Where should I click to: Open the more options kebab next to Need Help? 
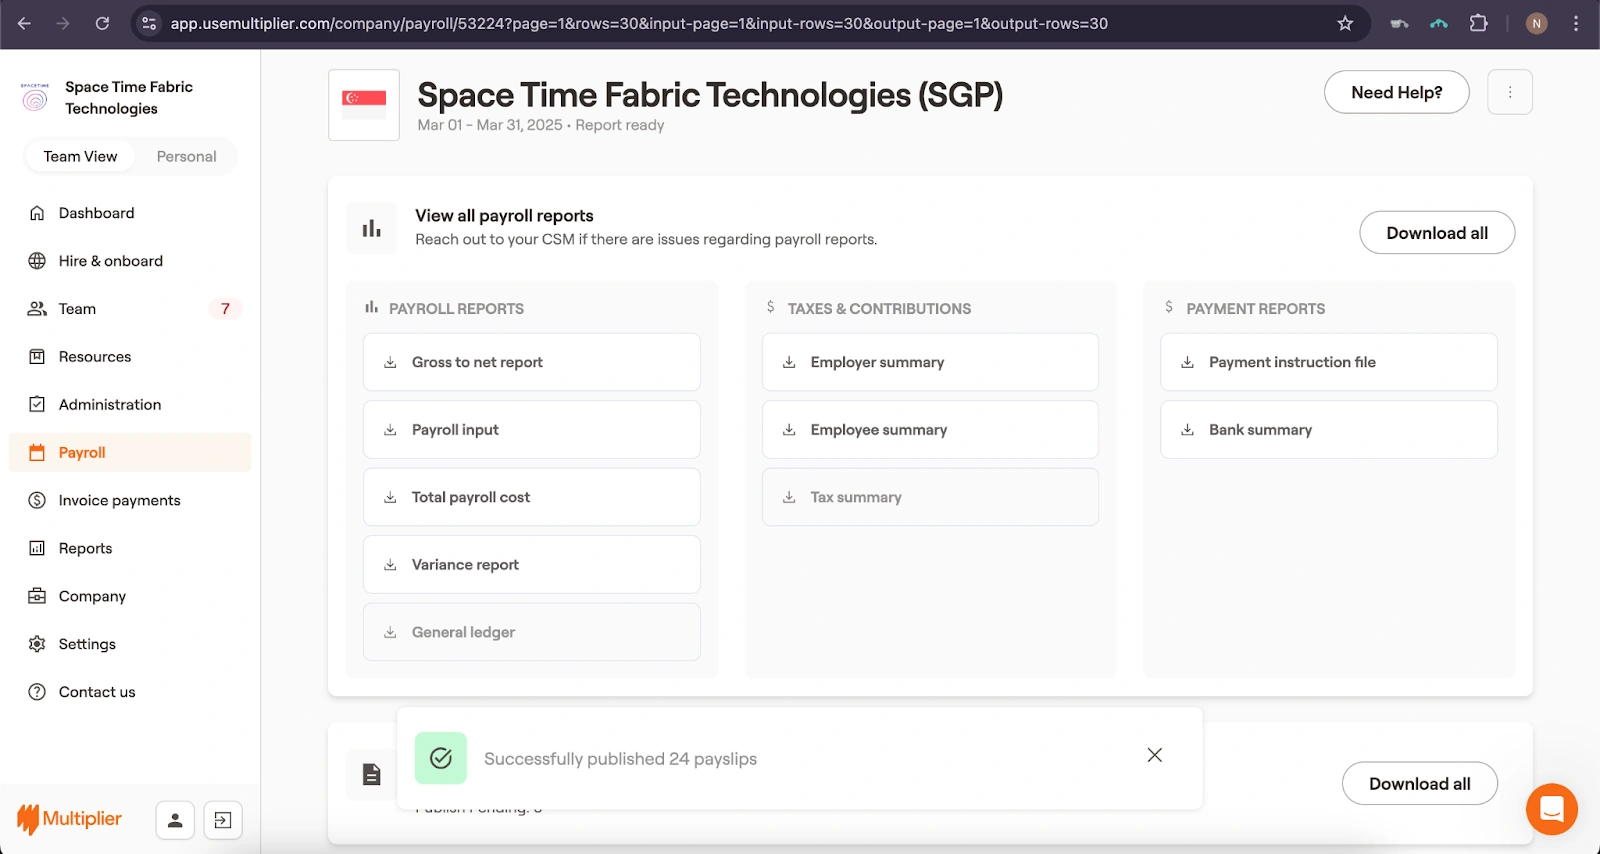tap(1510, 92)
